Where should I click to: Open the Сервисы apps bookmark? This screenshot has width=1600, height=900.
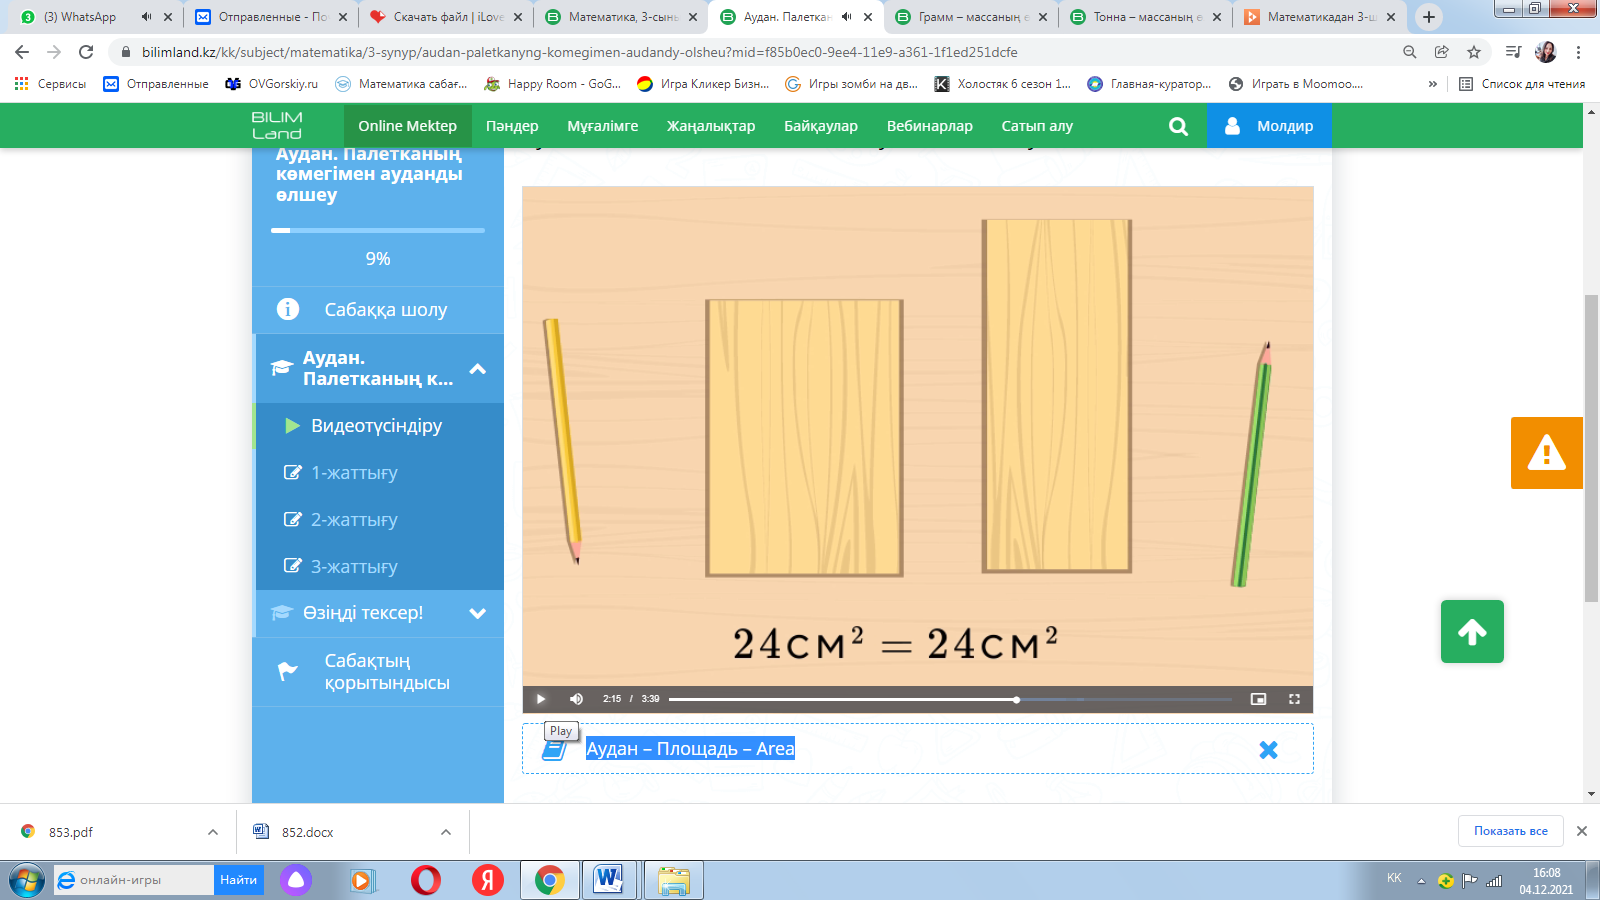pos(50,84)
